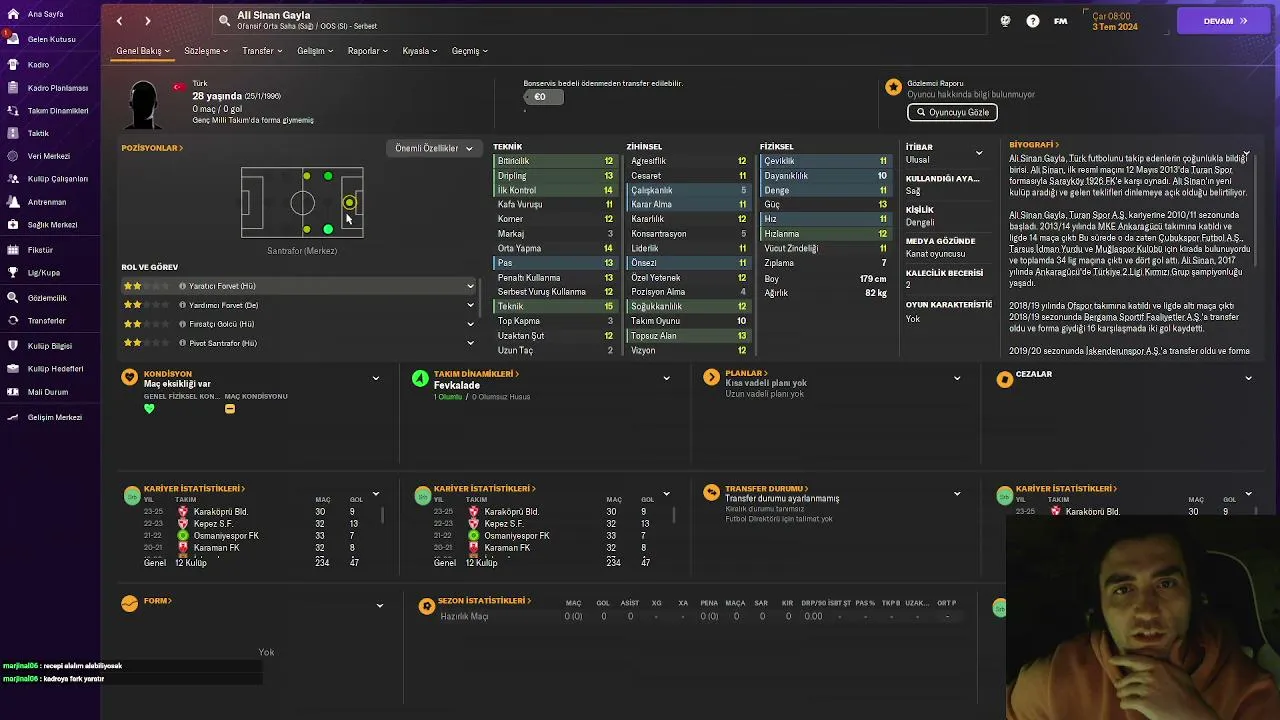The width and height of the screenshot is (1280, 720).
Task: Open the FM menu logo
Action: [x=1061, y=21]
